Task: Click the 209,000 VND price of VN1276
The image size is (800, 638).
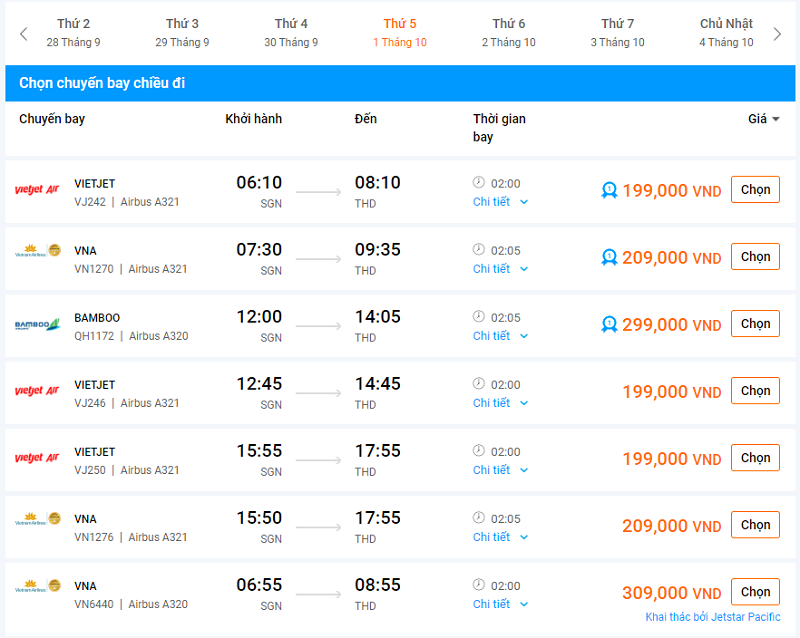Action: [671, 526]
